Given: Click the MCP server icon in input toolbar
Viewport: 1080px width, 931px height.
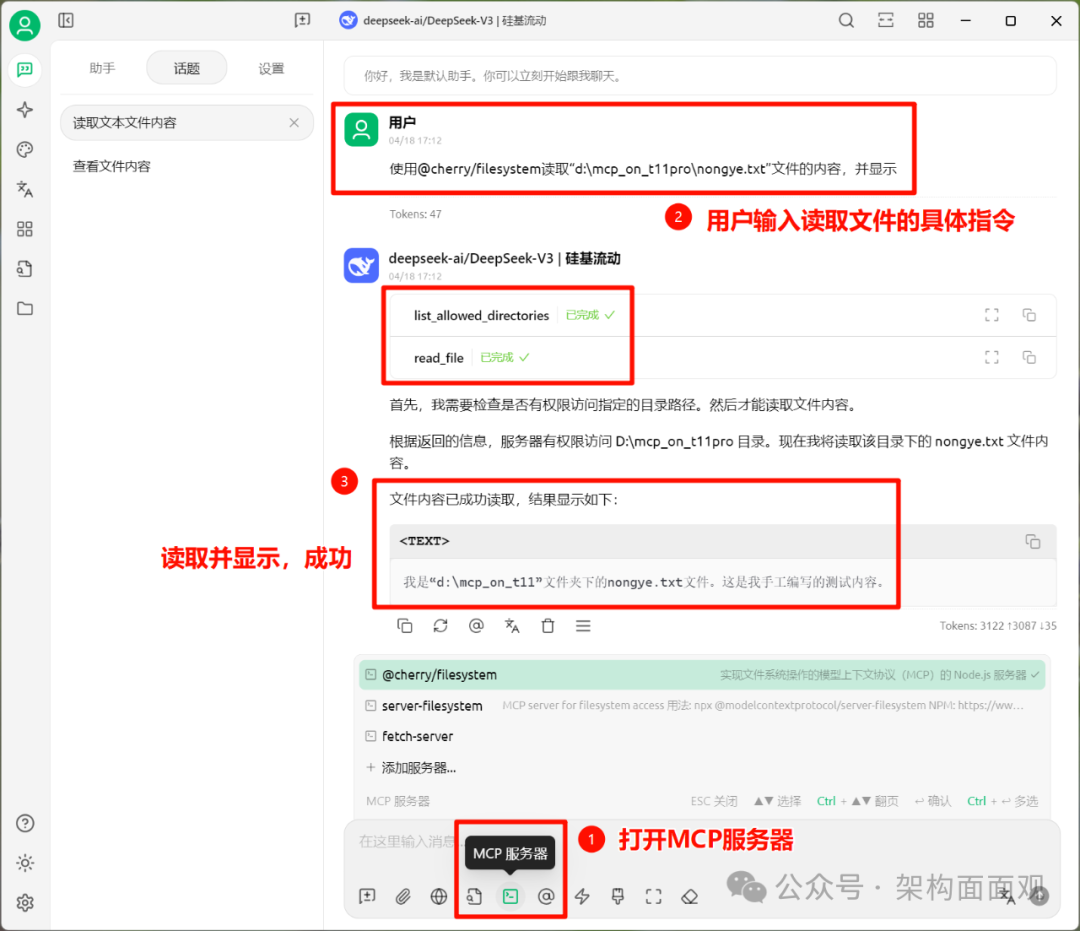Looking at the screenshot, I should (510, 896).
